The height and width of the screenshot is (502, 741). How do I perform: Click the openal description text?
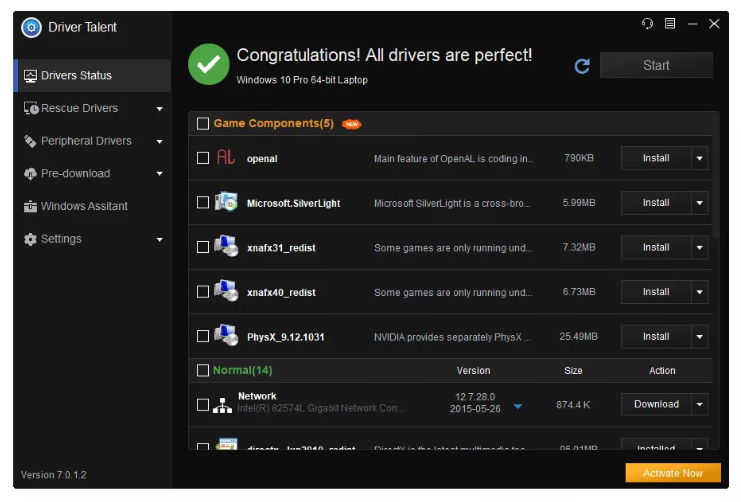tap(453, 159)
